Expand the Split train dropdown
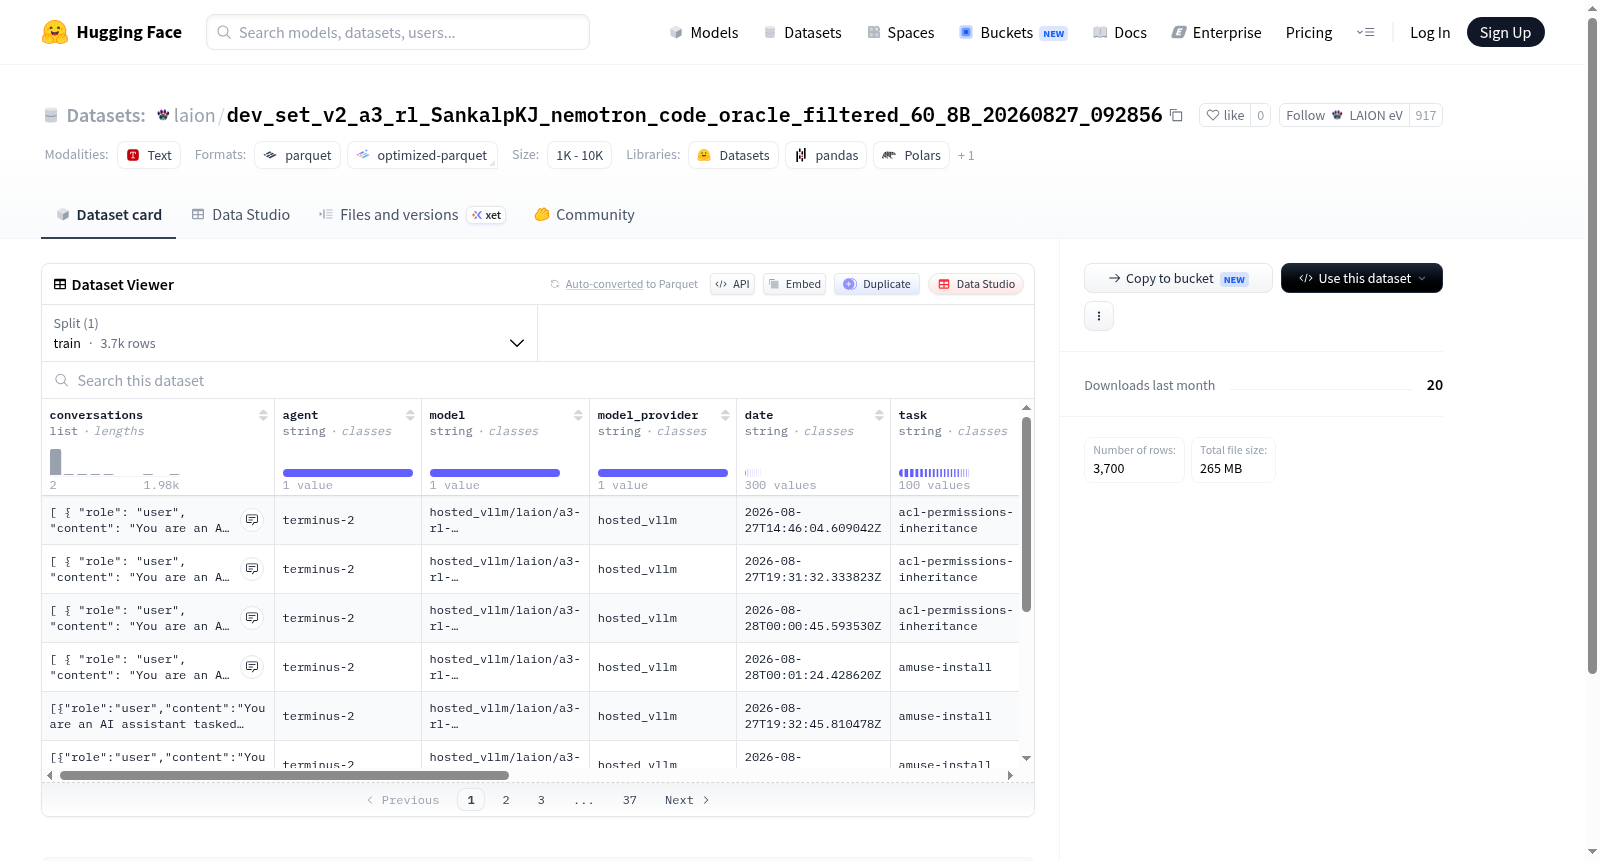The width and height of the screenshot is (1600, 861). click(289, 333)
